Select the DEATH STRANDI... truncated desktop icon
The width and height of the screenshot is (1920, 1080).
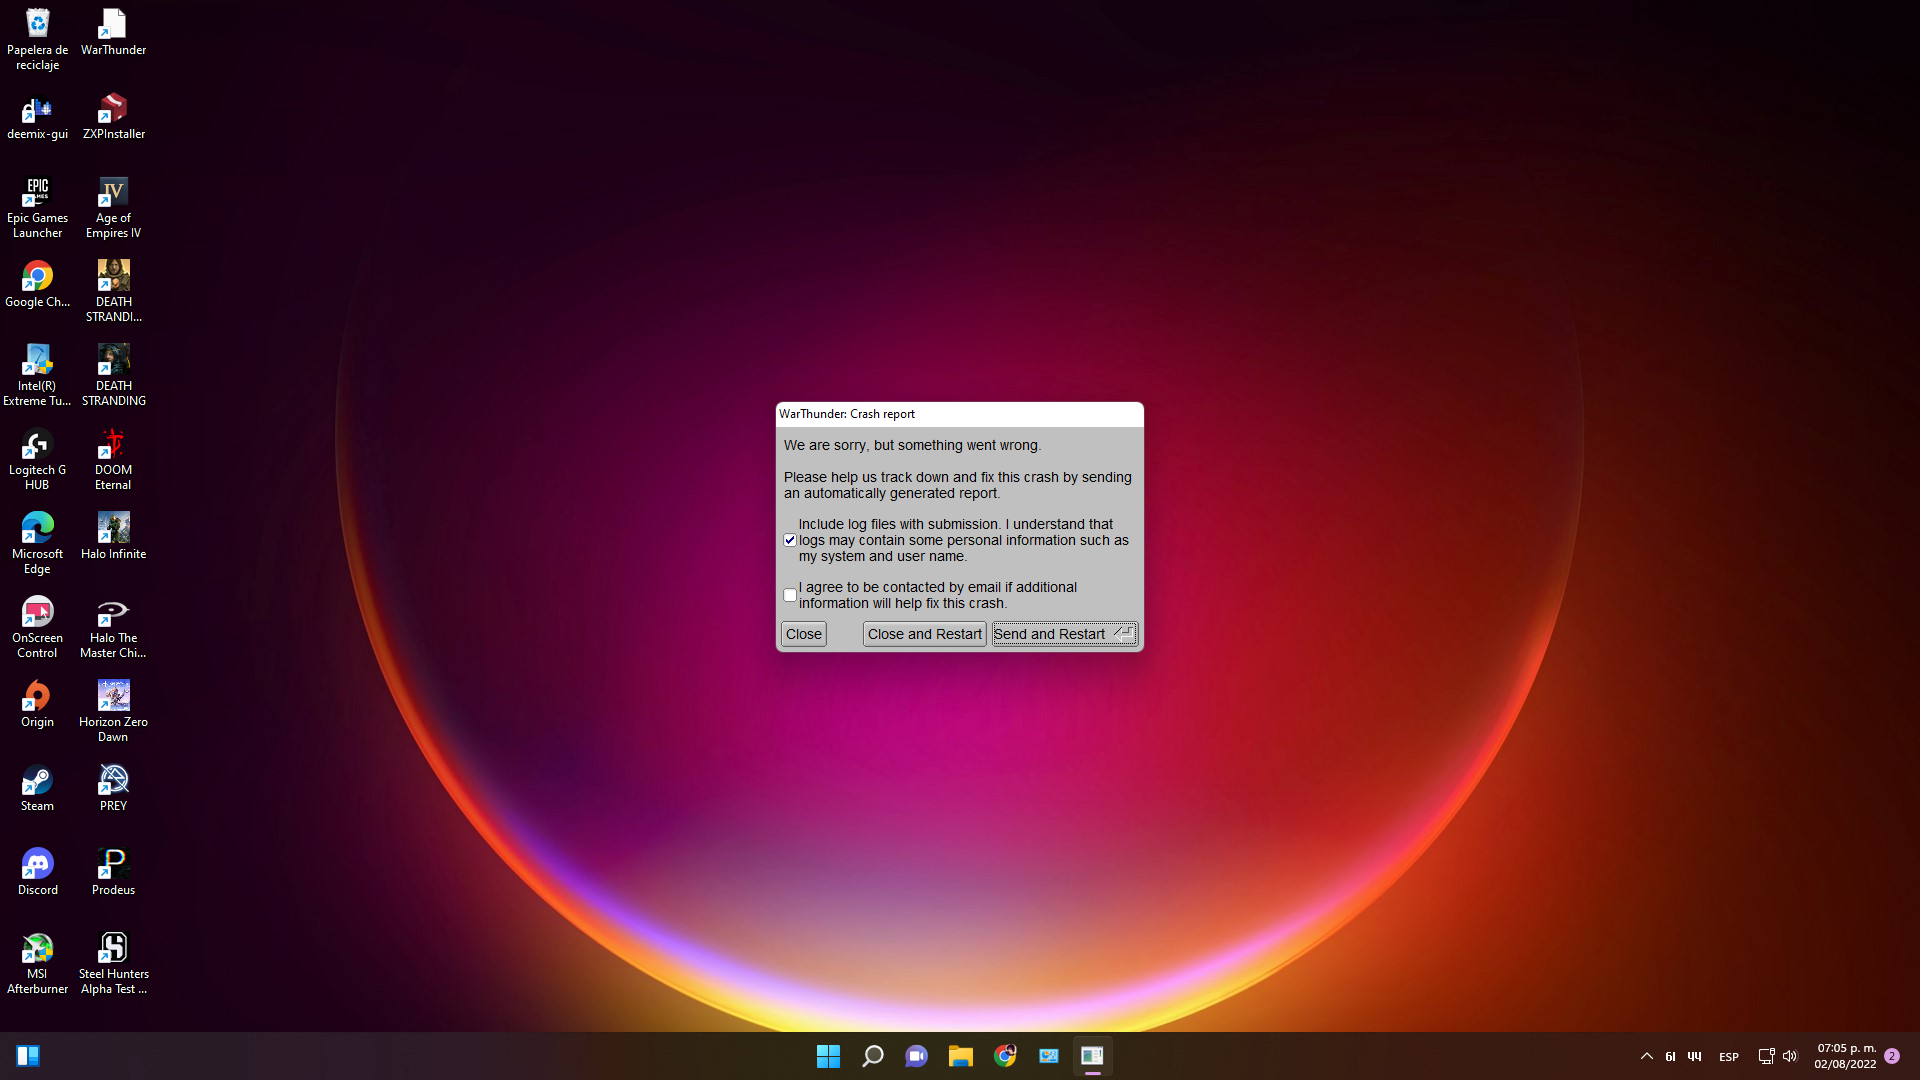pos(113,292)
